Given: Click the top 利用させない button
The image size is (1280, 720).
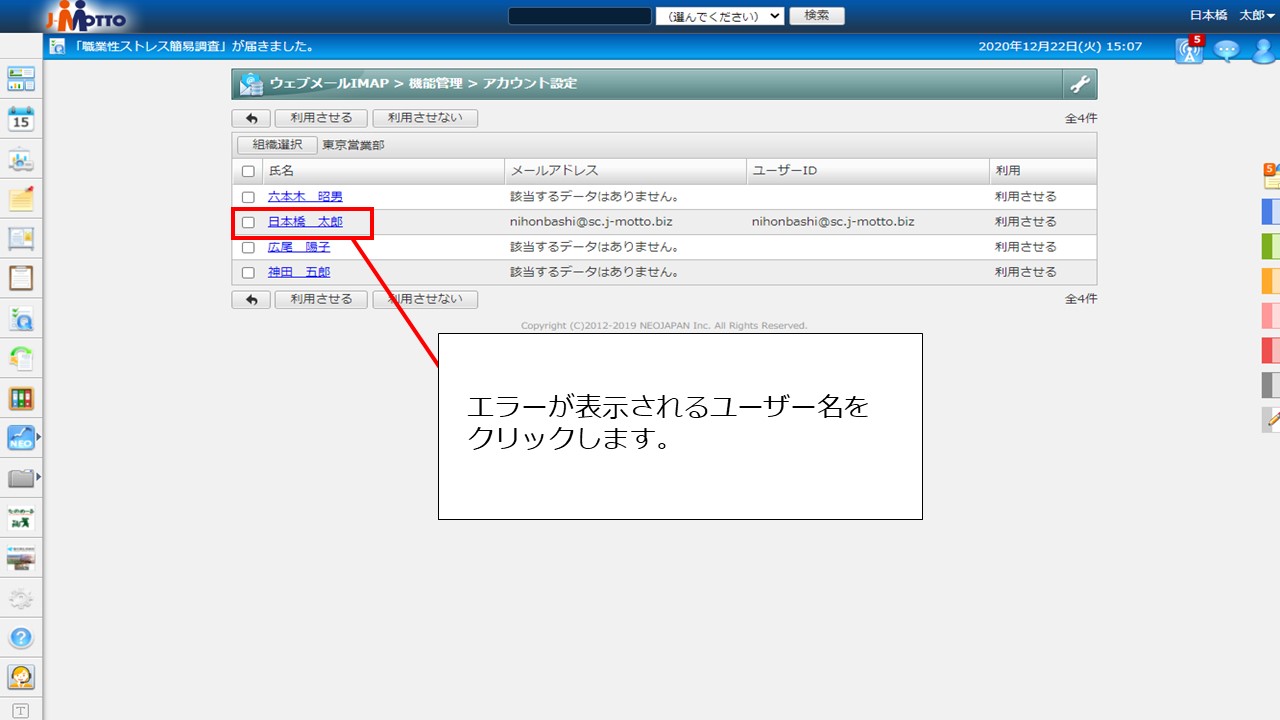Looking at the screenshot, I should 425,118.
